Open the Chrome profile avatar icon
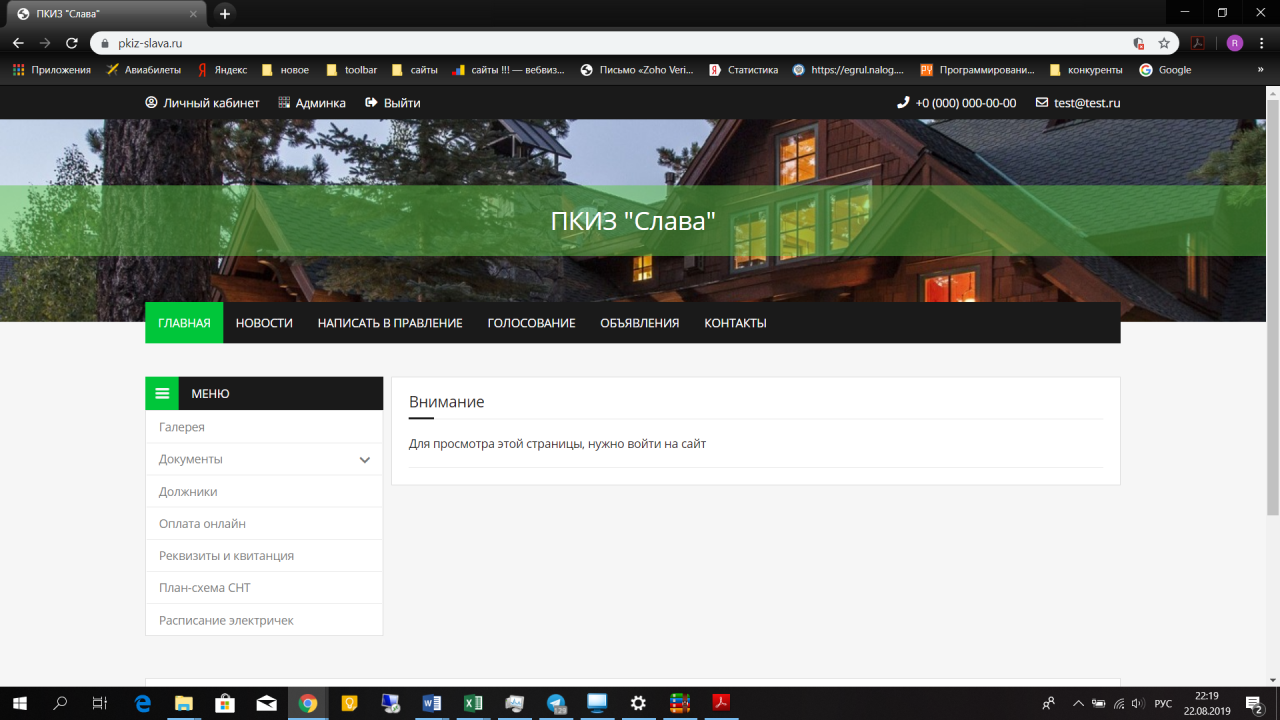The width and height of the screenshot is (1280, 720). coord(1234,43)
